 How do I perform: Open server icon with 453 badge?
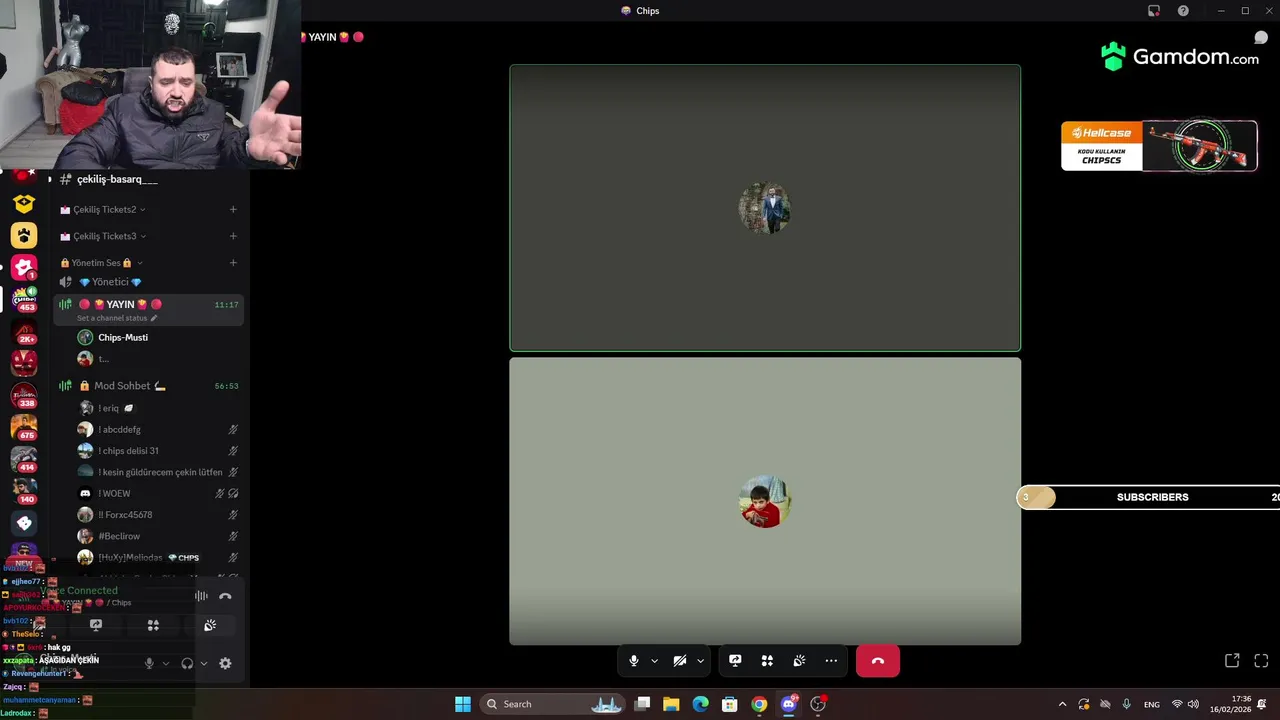coord(24,298)
